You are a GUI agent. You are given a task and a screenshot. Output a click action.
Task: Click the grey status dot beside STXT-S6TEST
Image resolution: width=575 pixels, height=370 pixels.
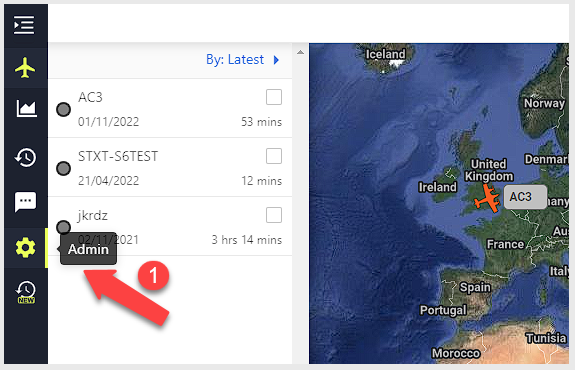pos(63,168)
